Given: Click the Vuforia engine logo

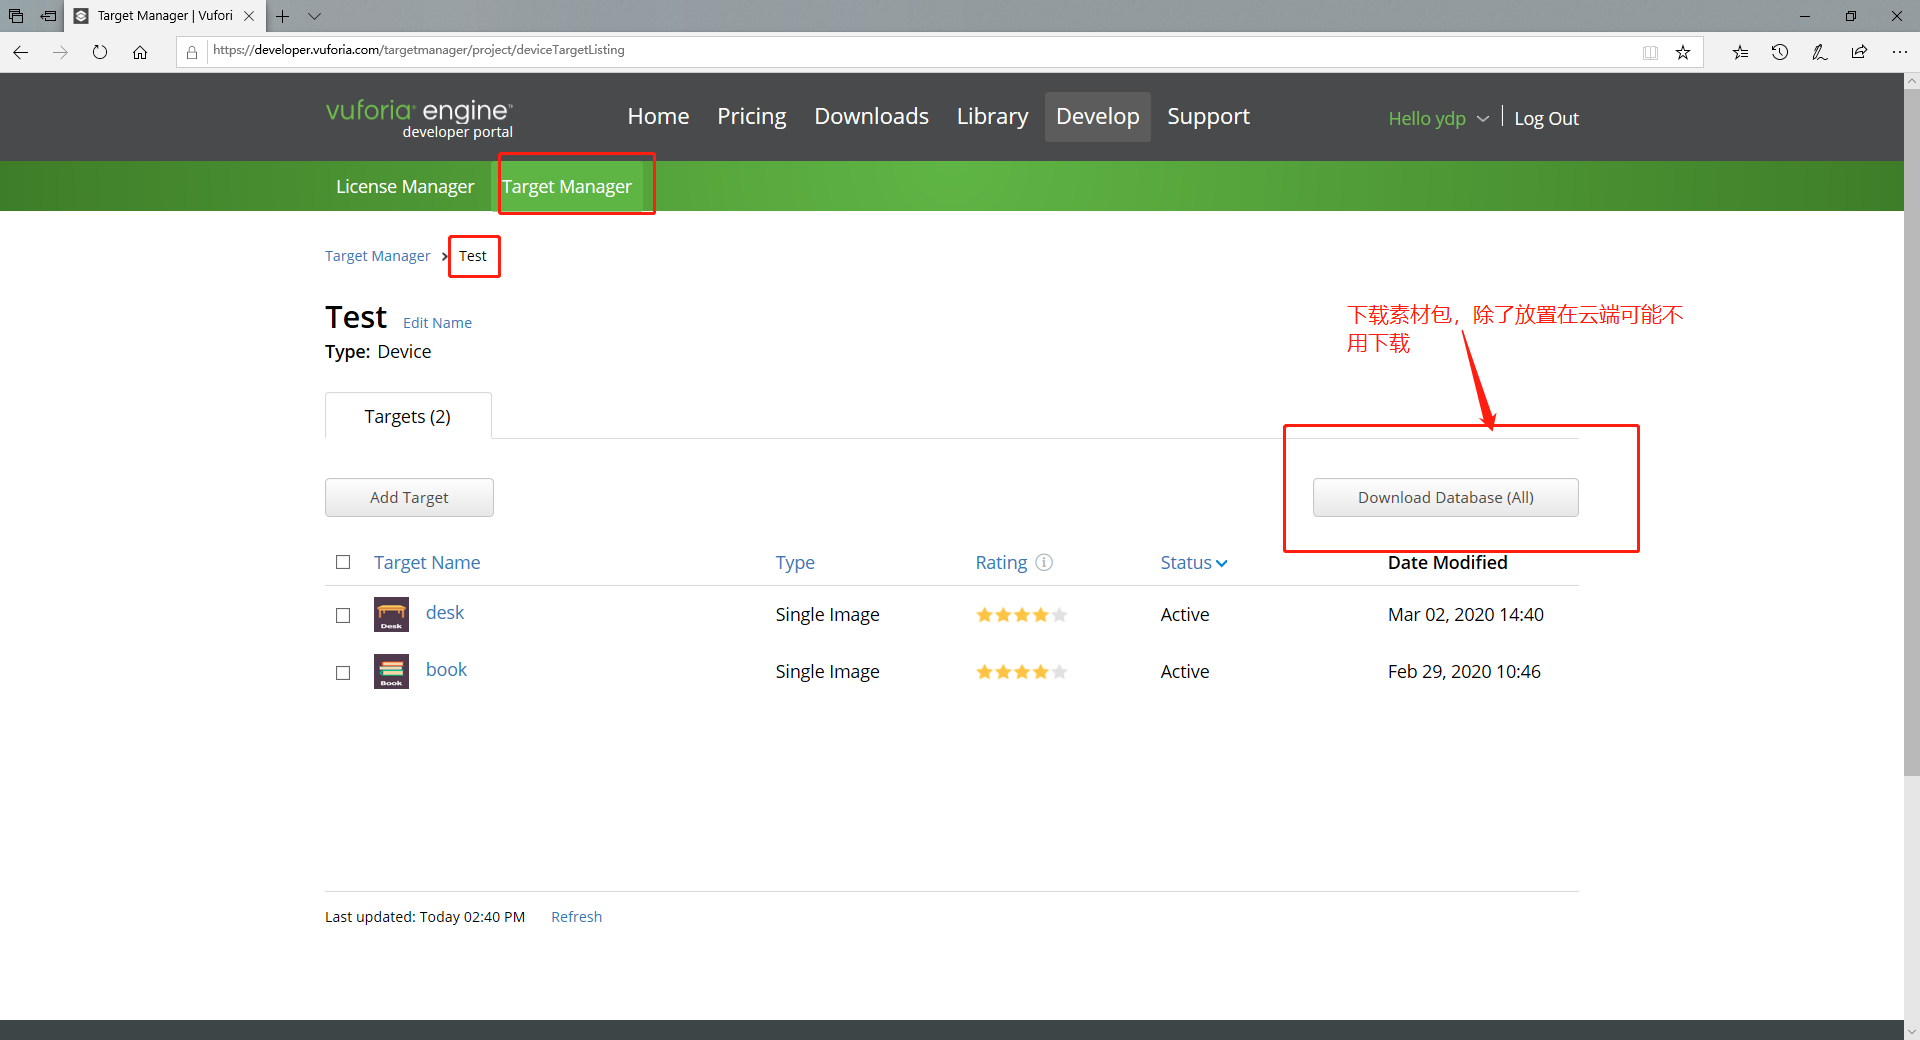Looking at the screenshot, I should [419, 118].
